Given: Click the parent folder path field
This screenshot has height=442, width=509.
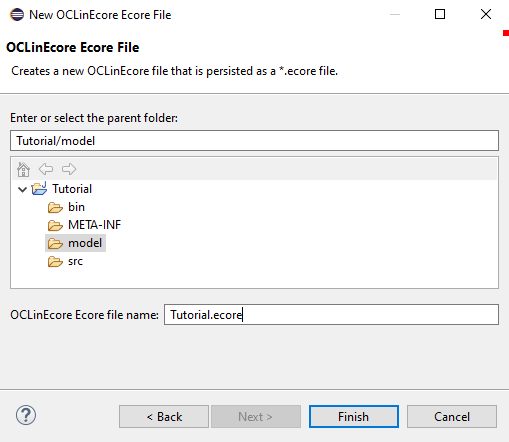Looking at the screenshot, I should (x=254, y=141).
